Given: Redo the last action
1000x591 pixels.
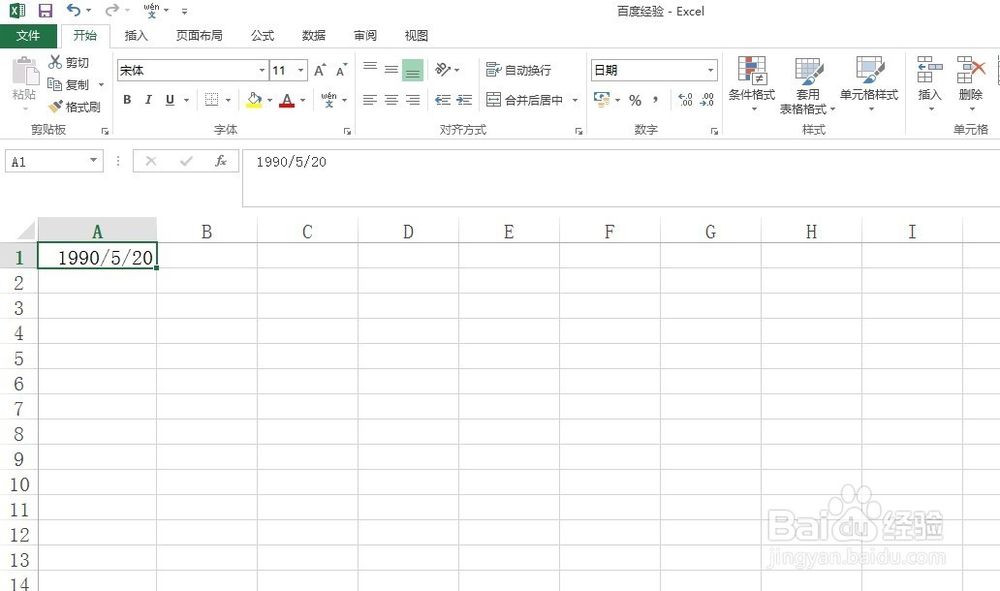Looking at the screenshot, I should pos(112,10).
